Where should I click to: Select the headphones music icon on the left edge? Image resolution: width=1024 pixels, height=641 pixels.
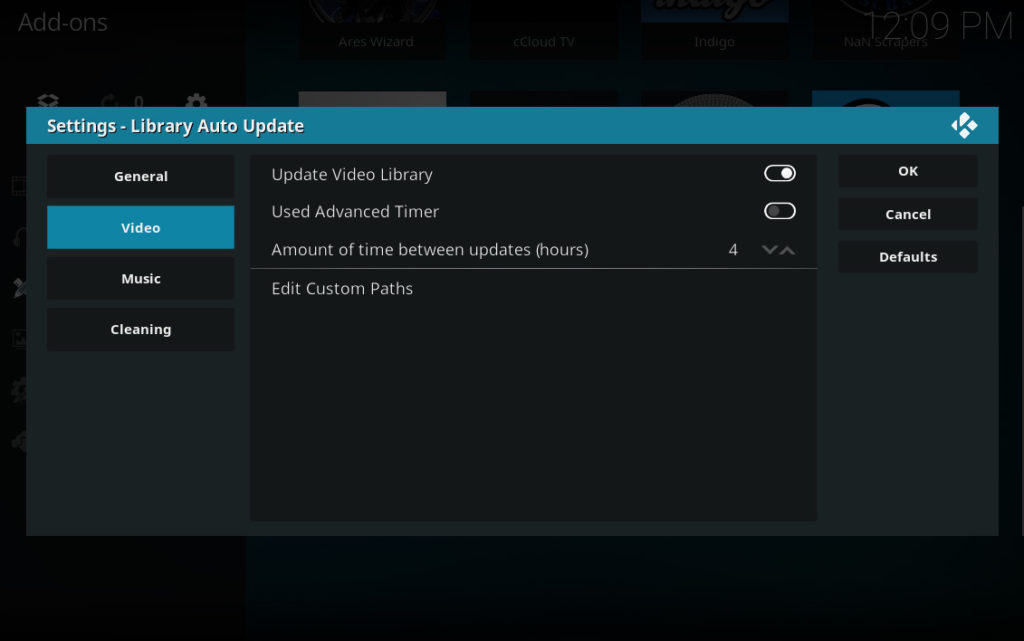click(18, 237)
